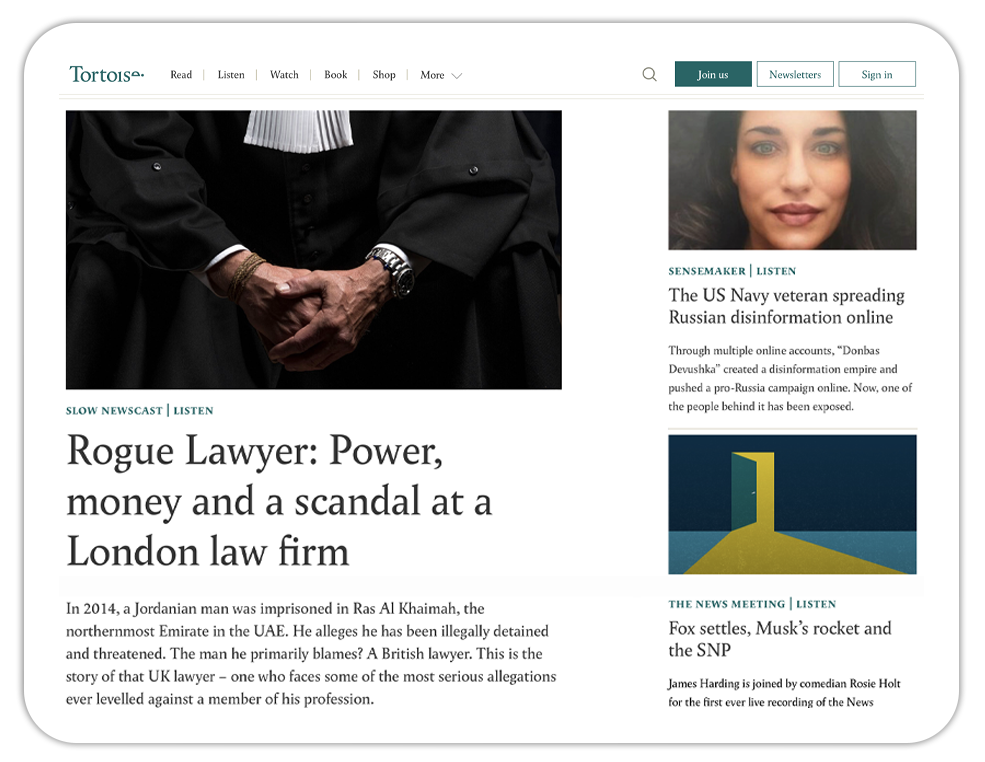Open the Listen menu item
This screenshot has height=762, width=985.
pyautogui.click(x=231, y=75)
